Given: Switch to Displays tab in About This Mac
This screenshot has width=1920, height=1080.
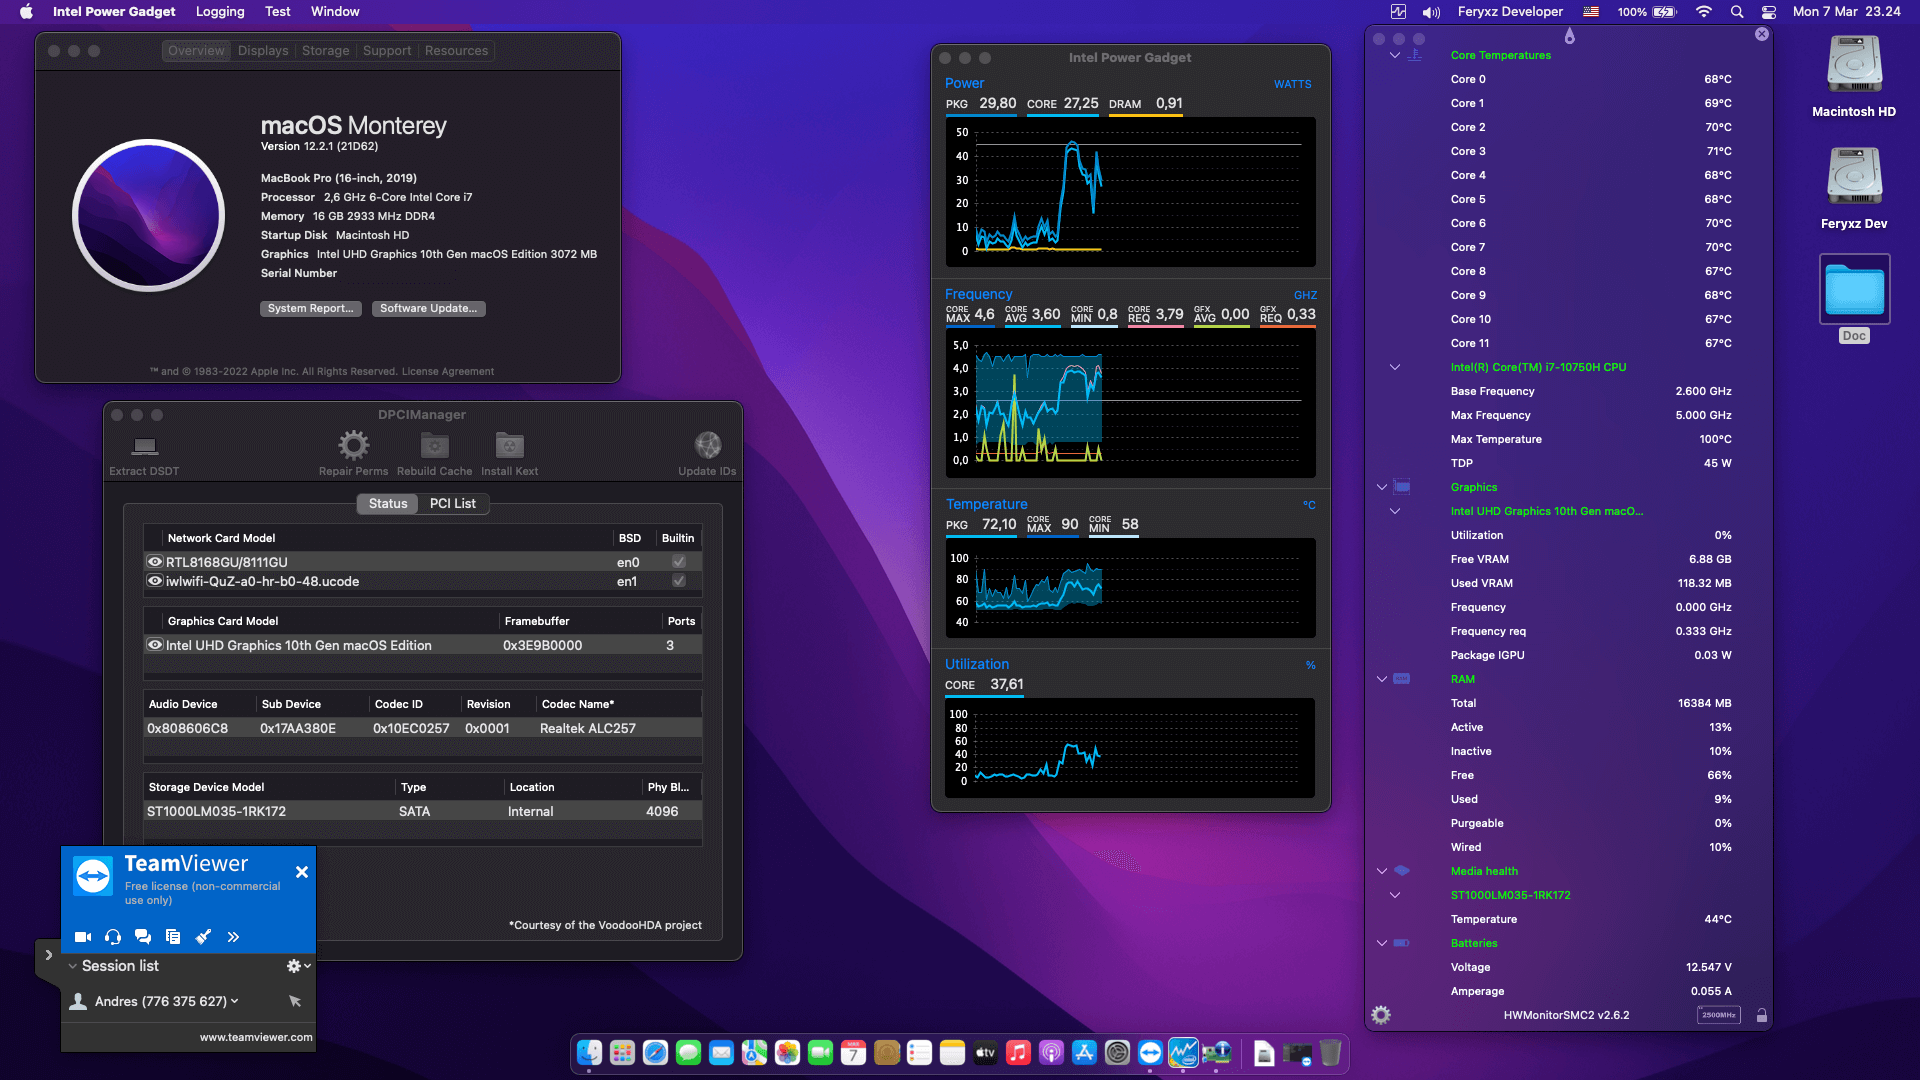Looking at the screenshot, I should (263, 51).
